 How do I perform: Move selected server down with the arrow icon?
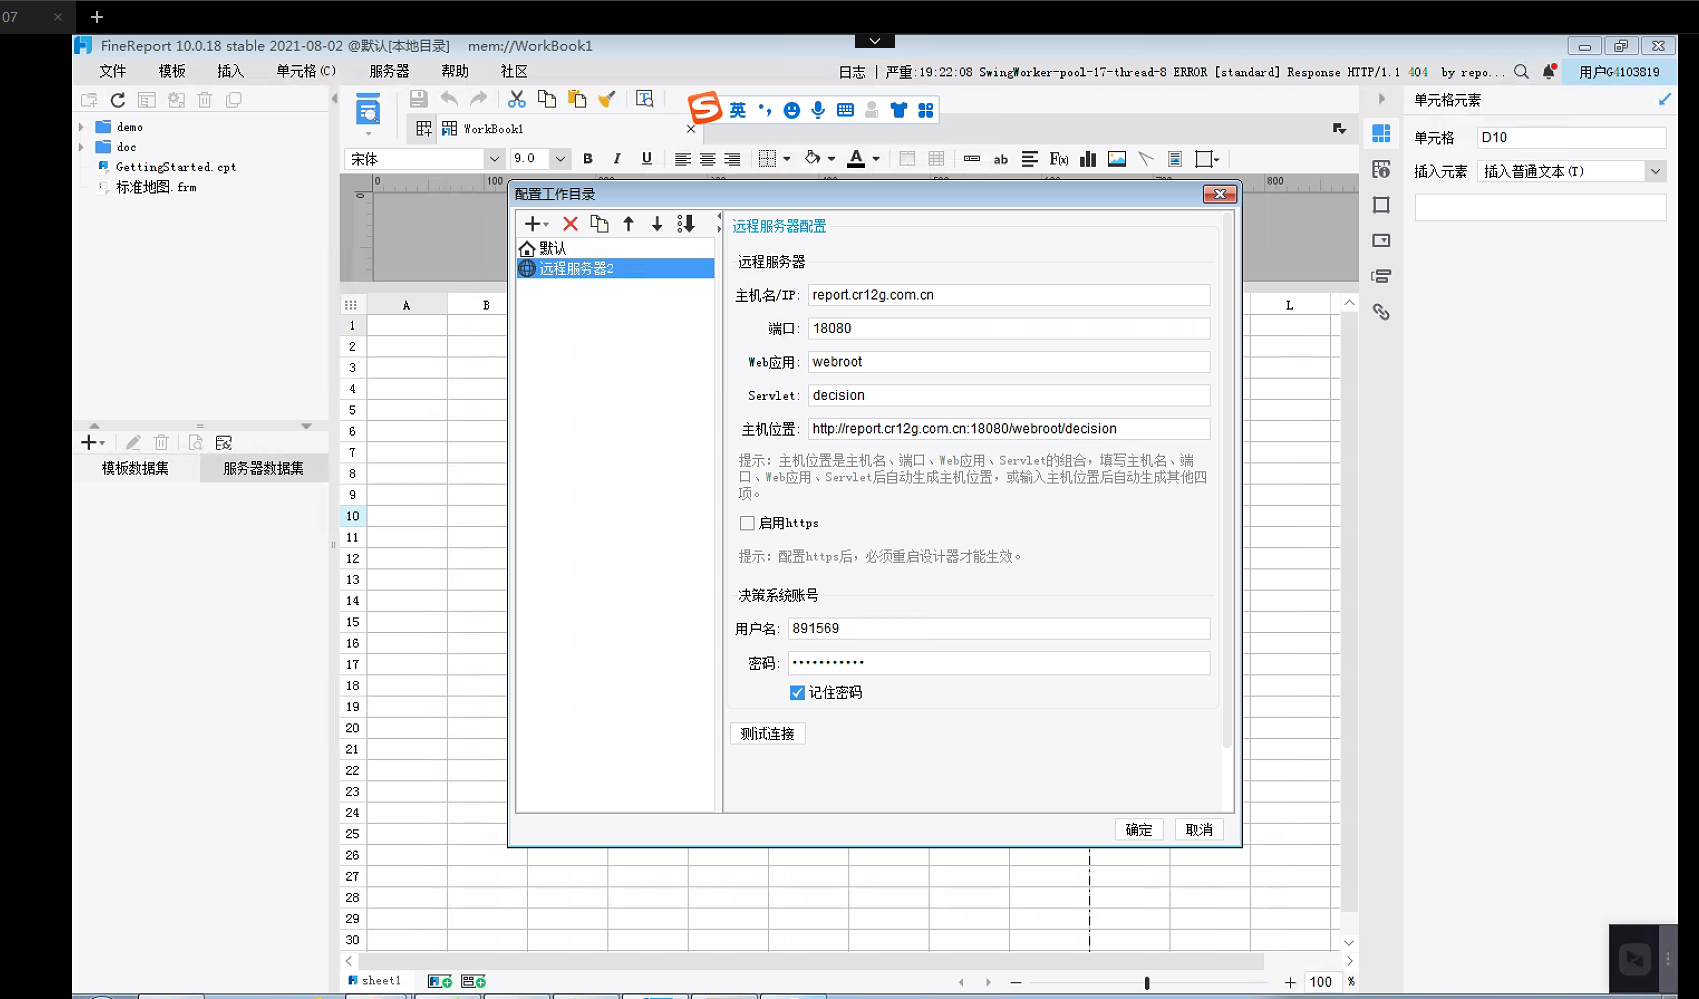(657, 224)
